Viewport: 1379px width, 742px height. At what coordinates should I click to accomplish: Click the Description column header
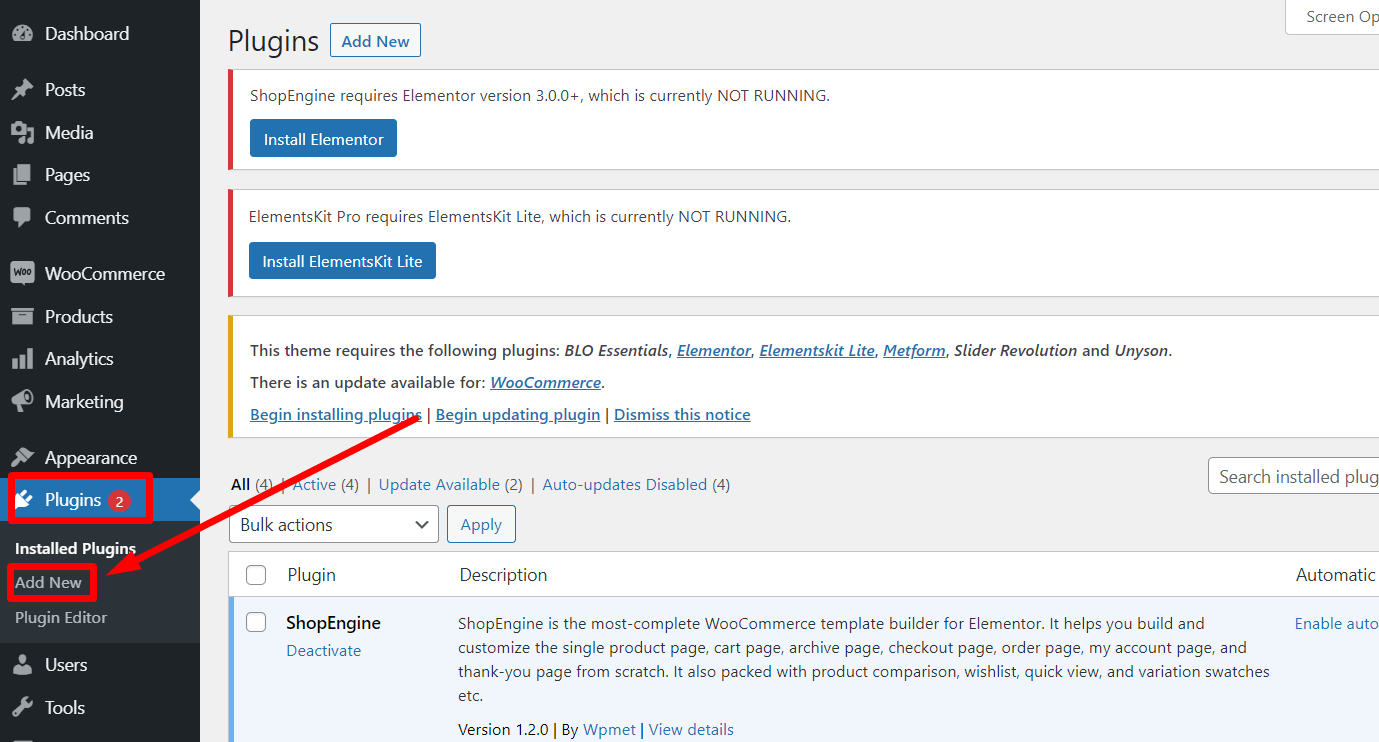click(503, 575)
